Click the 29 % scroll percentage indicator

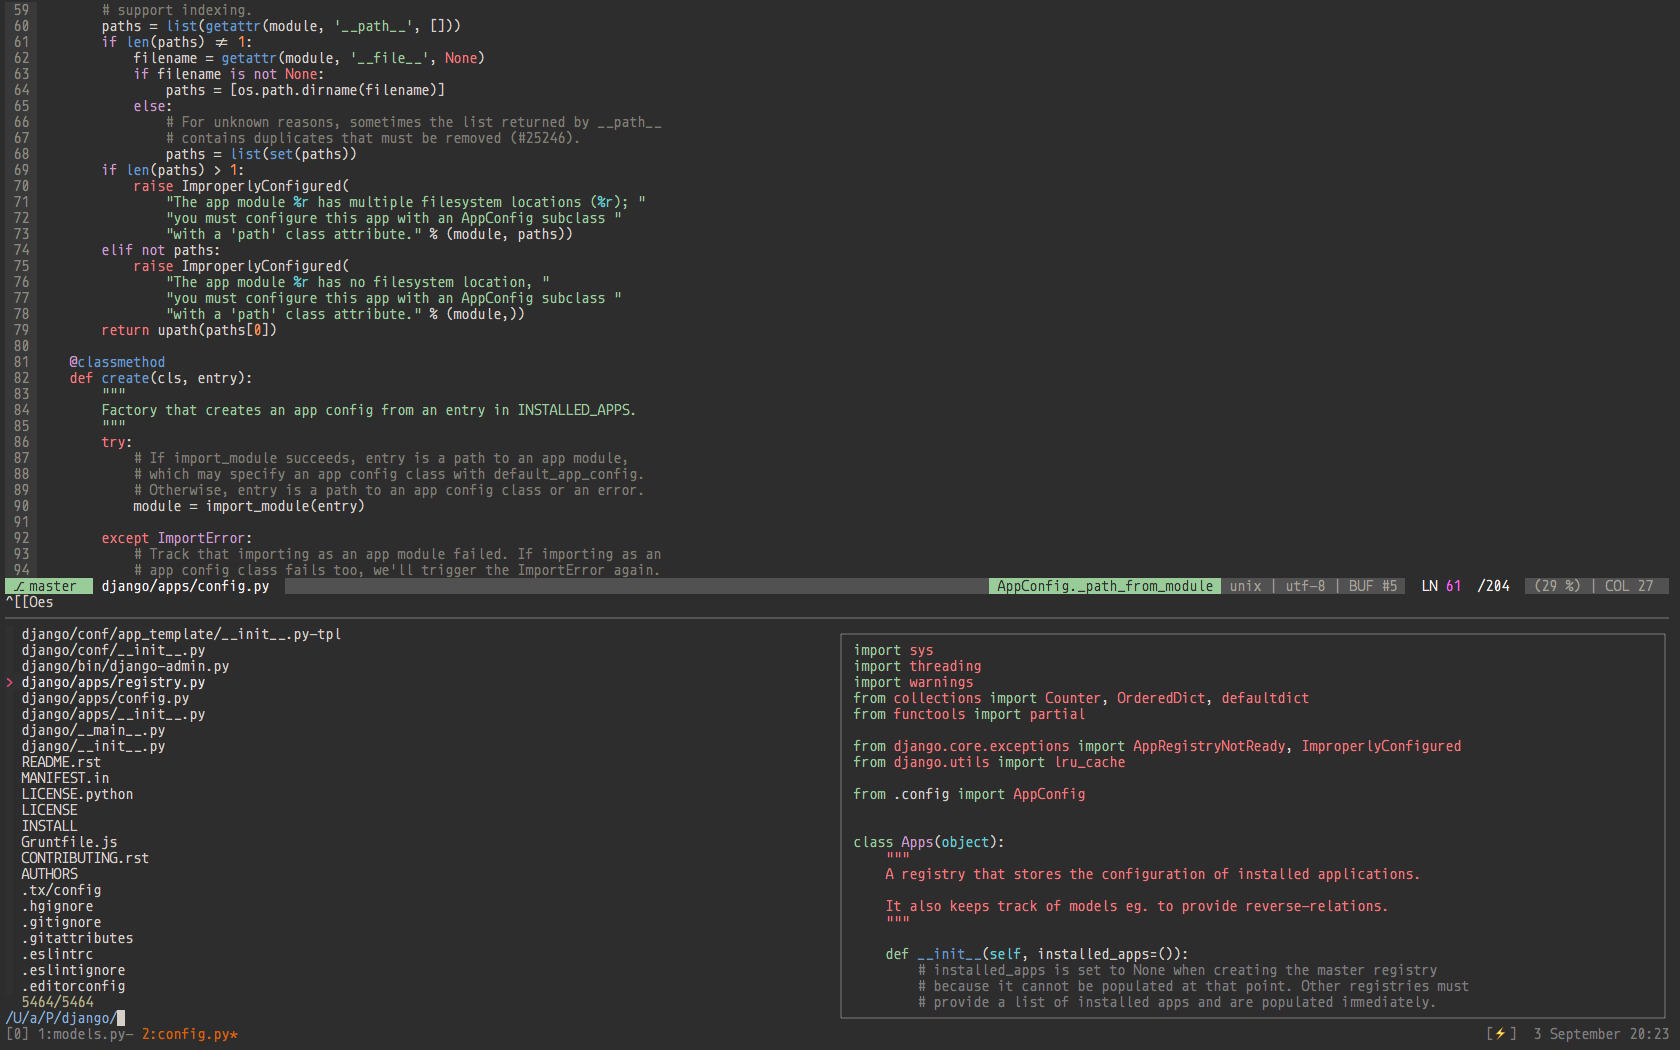click(1557, 586)
